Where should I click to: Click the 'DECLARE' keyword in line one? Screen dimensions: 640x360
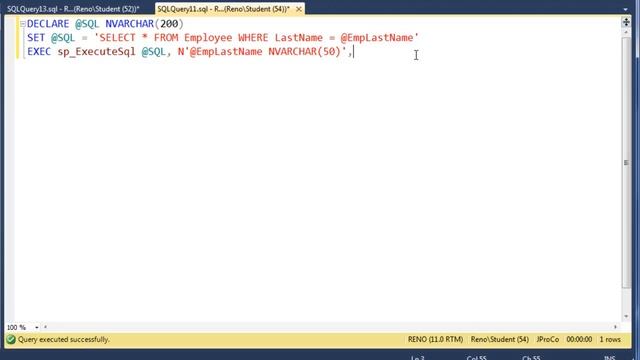pos(48,24)
